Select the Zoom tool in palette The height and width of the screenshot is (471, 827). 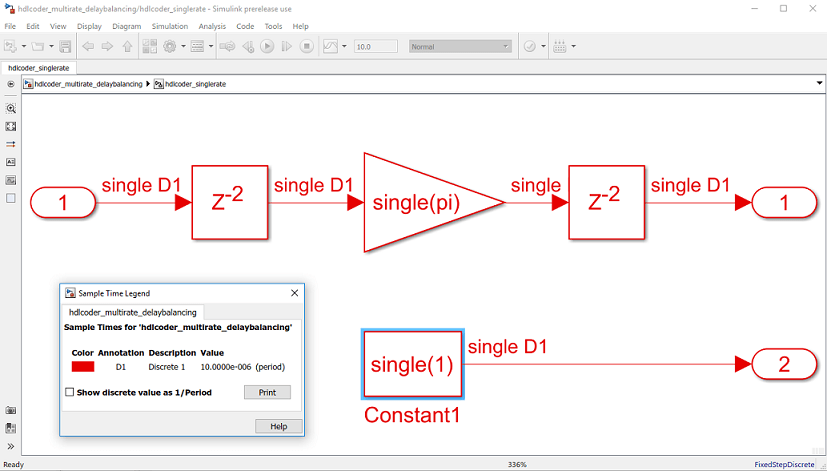pos(11,108)
